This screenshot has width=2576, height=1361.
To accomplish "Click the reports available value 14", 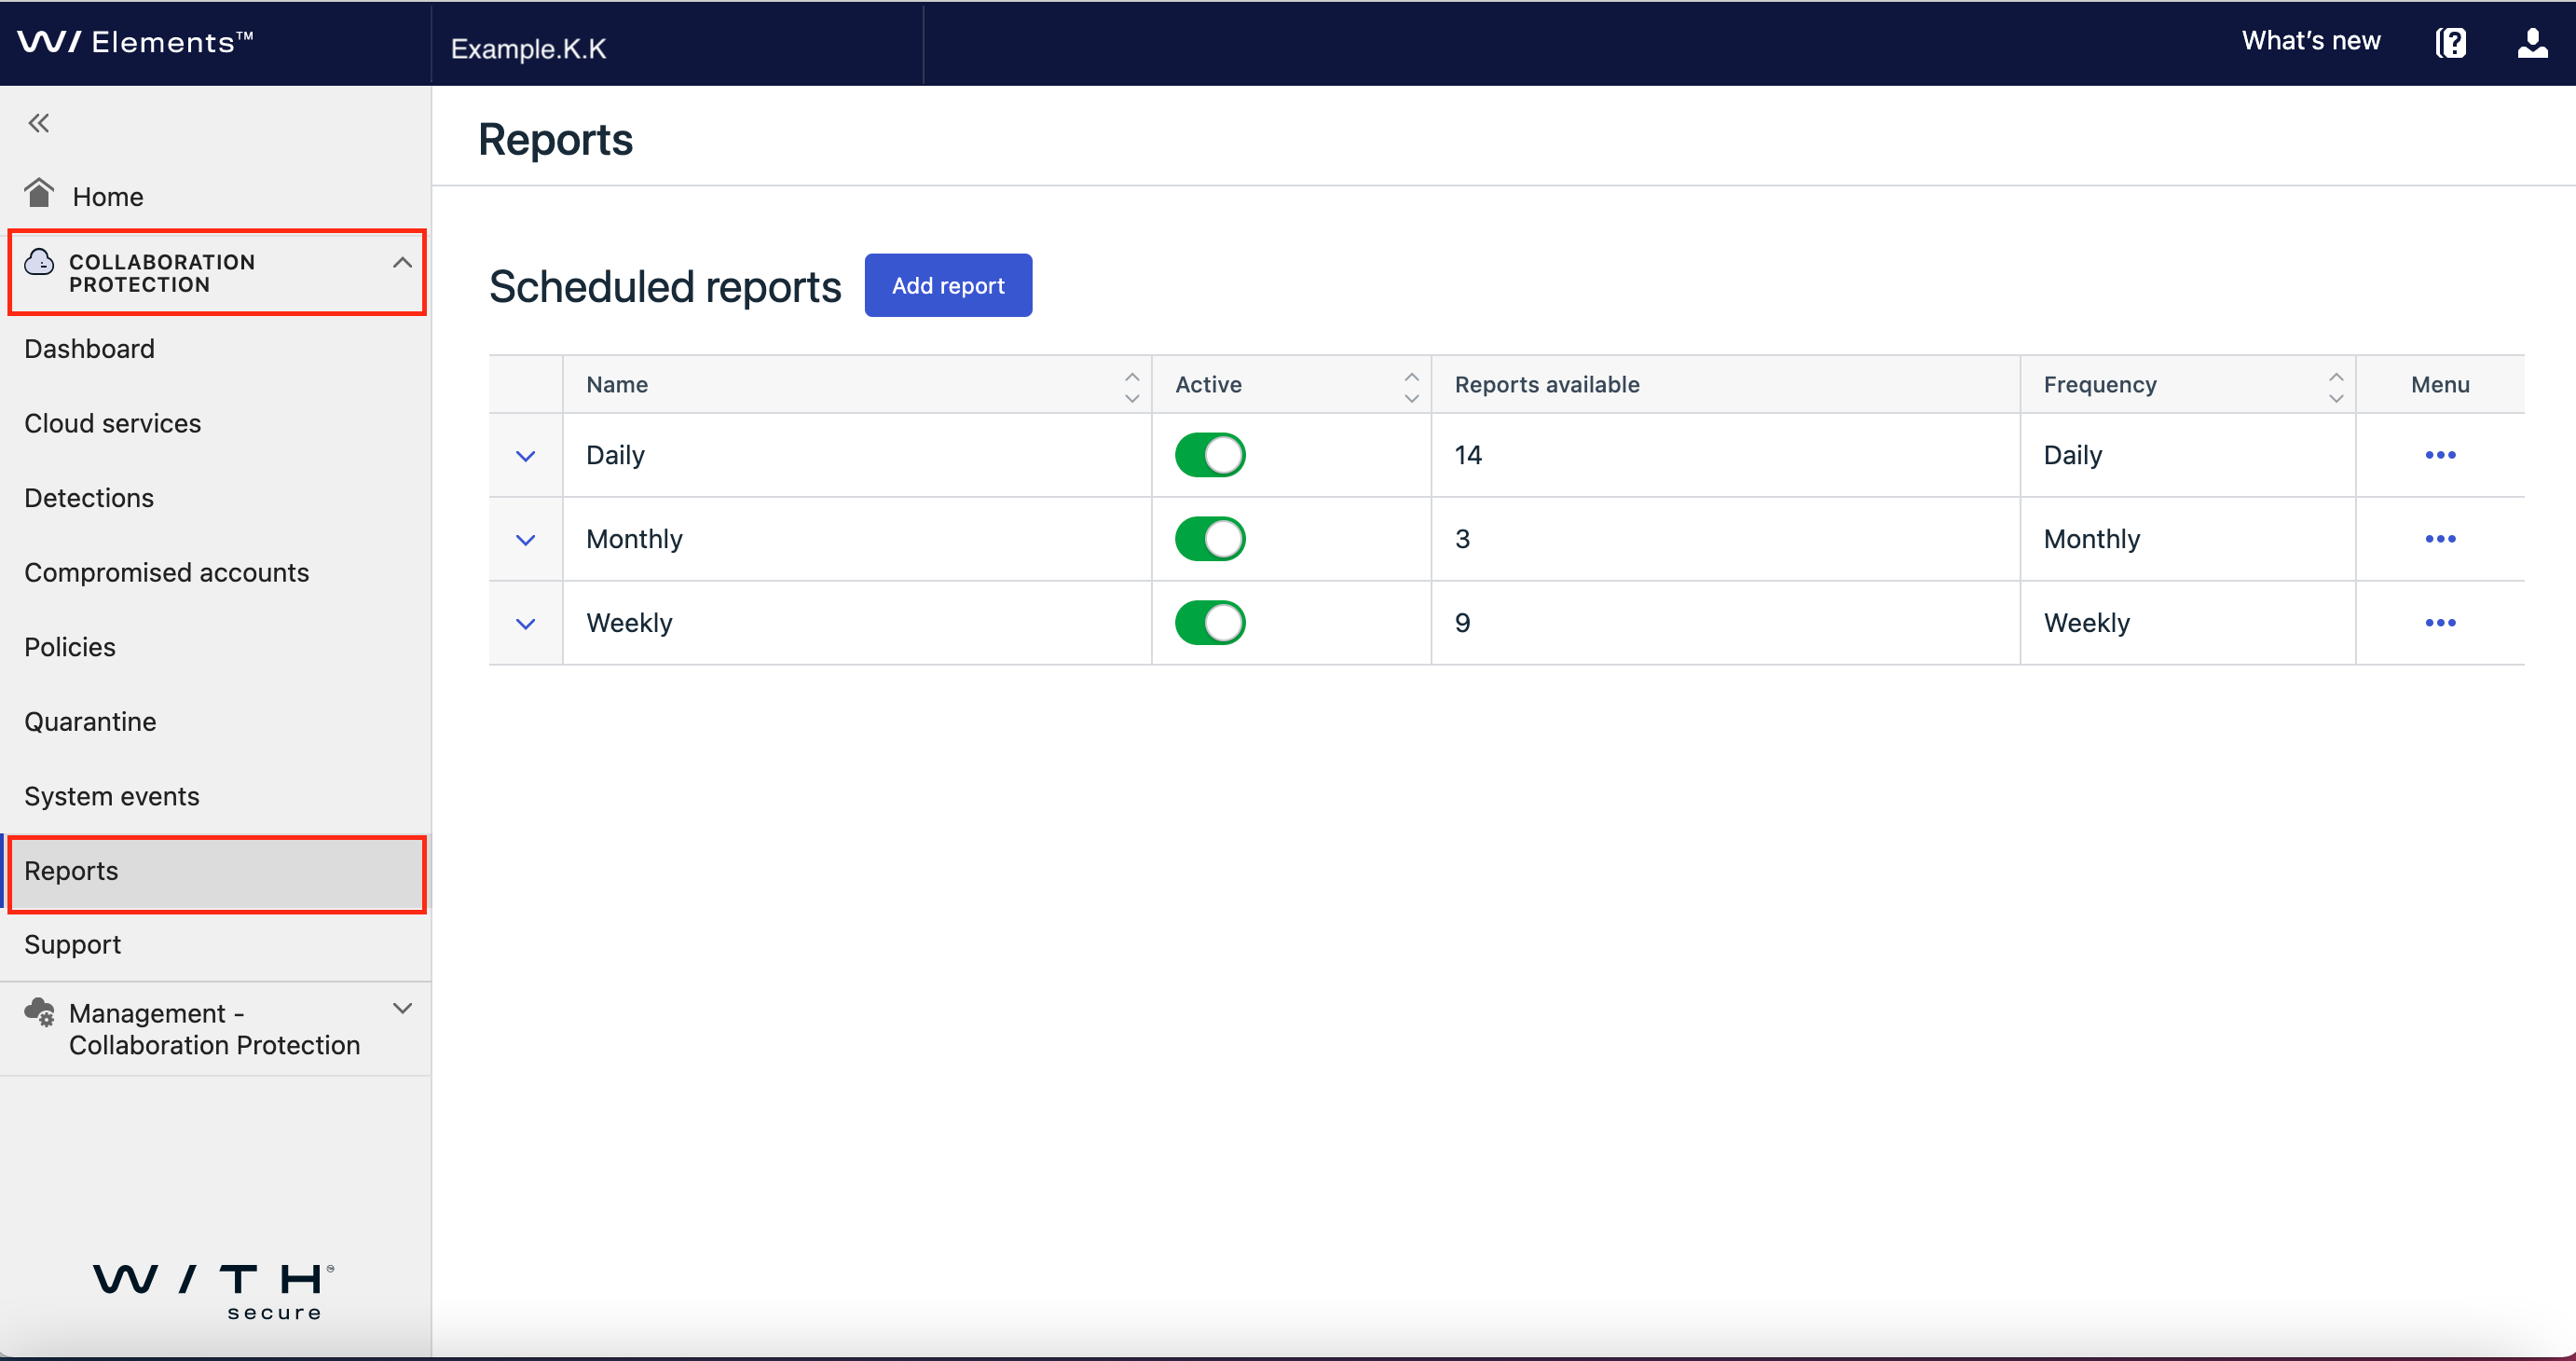I will pos(1467,455).
